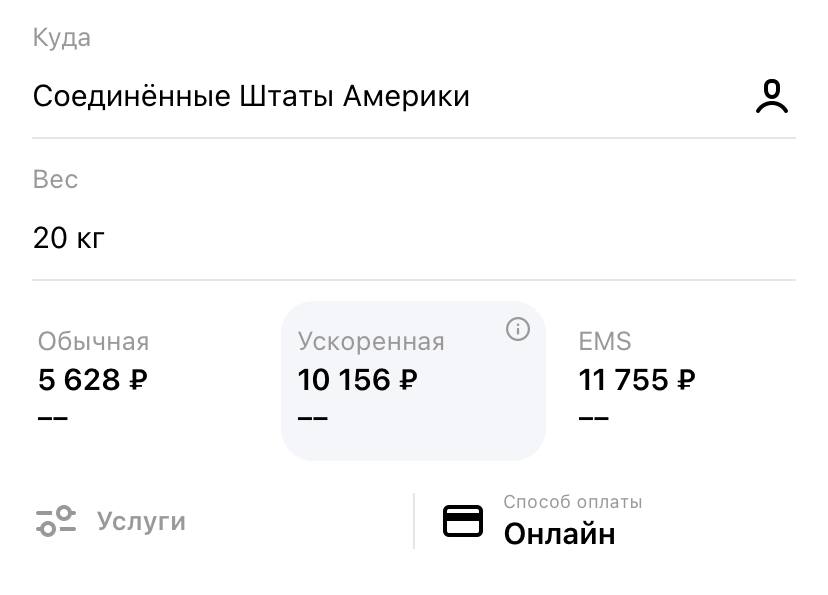Edit the destination field Соединённые Штаты Америки
Screen dimensions: 828x595
pos(251,97)
